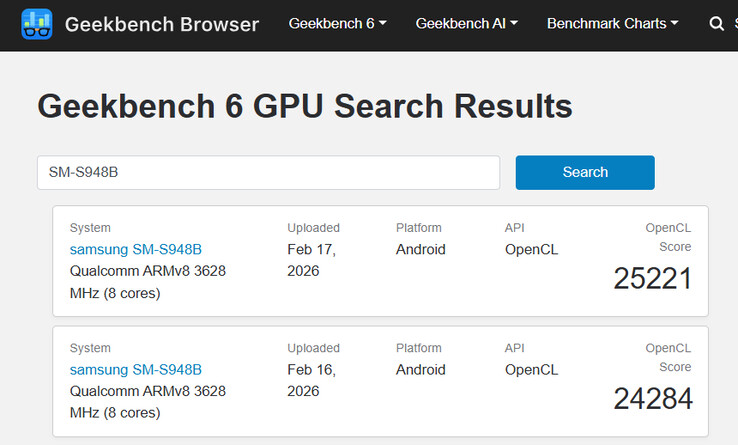The width and height of the screenshot is (738, 445).
Task: Open the Geekbench AI dropdown
Action: (466, 23)
